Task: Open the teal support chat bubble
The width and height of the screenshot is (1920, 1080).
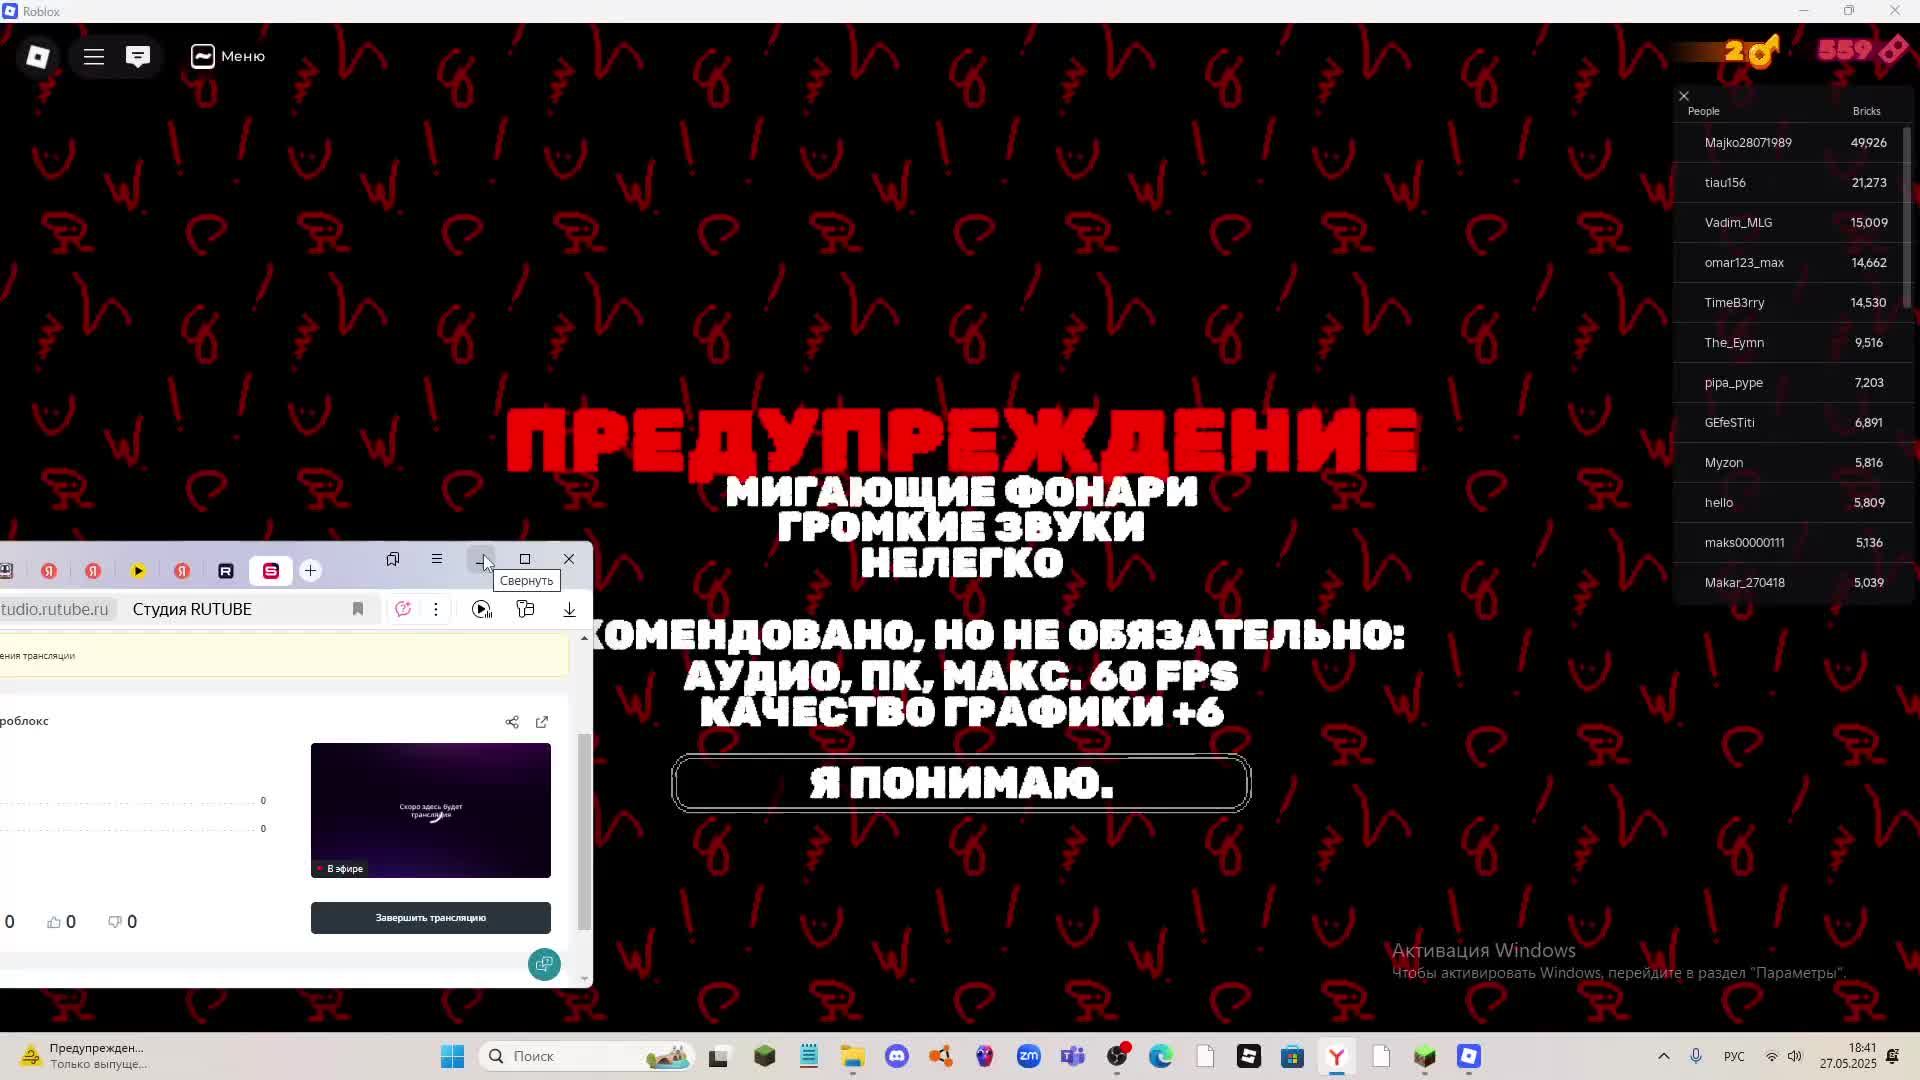Action: pos(544,964)
